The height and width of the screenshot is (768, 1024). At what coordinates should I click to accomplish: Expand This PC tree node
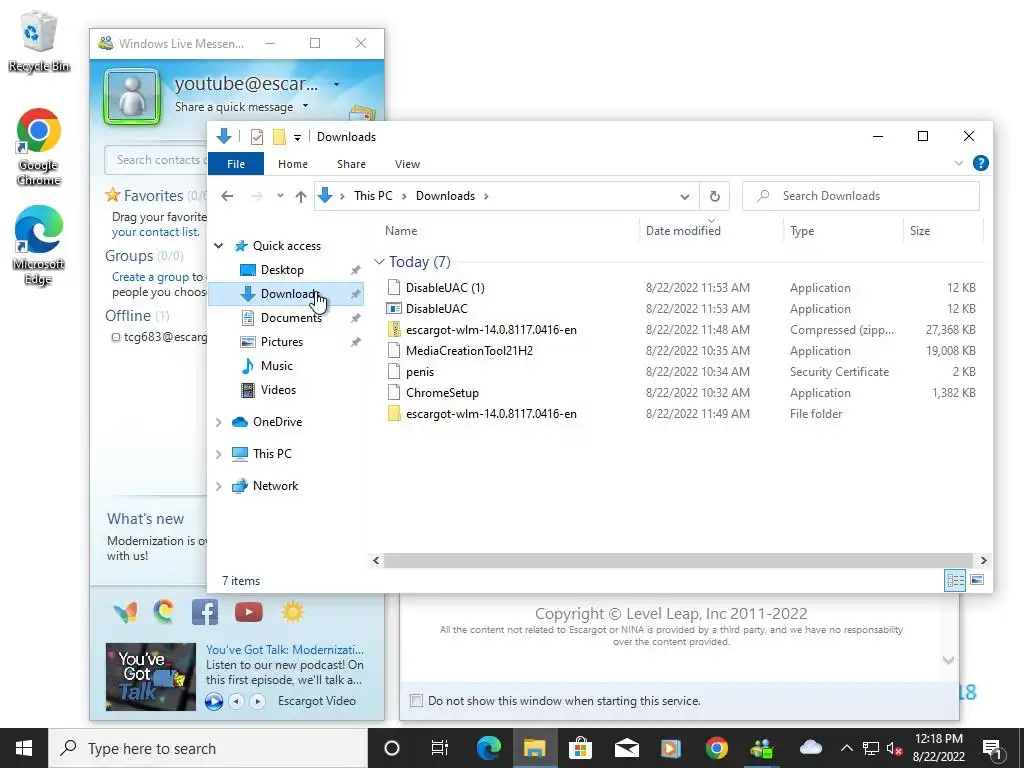[x=219, y=454]
